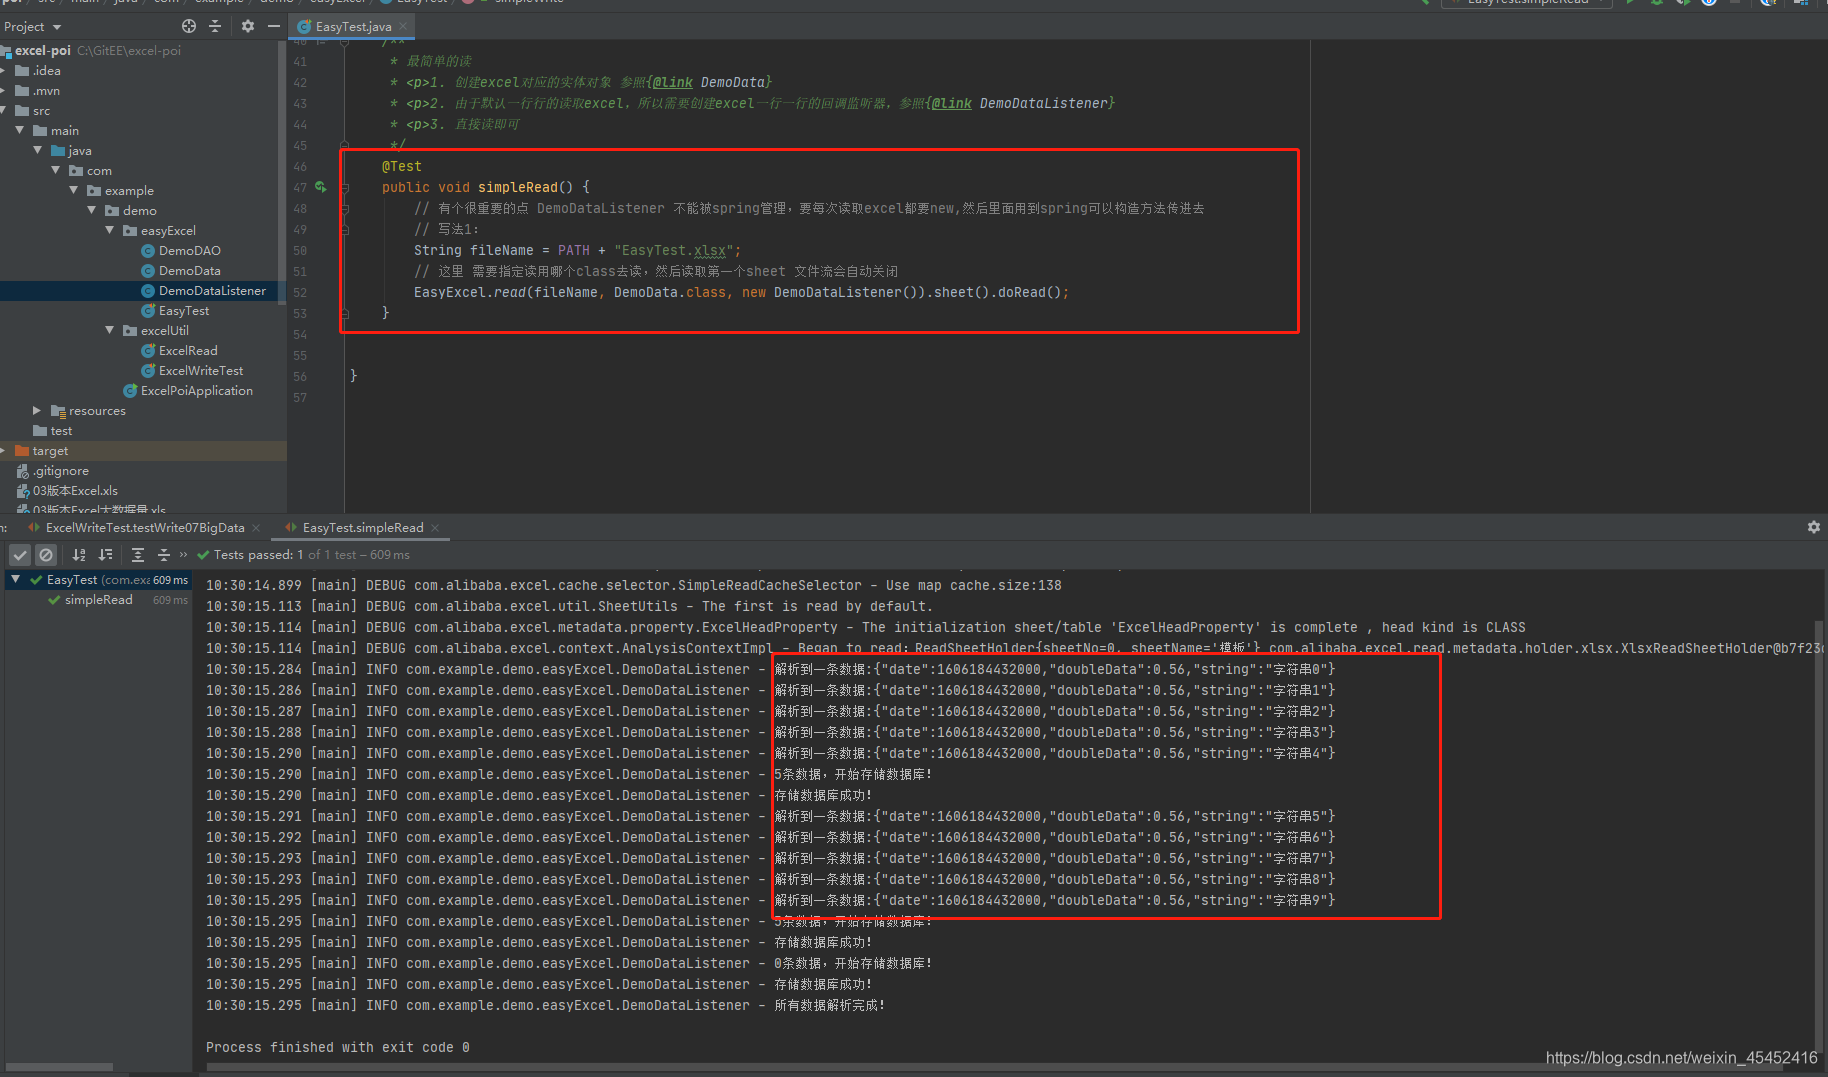The width and height of the screenshot is (1828, 1077).
Task: Open the .gitignore file
Action: (60, 471)
